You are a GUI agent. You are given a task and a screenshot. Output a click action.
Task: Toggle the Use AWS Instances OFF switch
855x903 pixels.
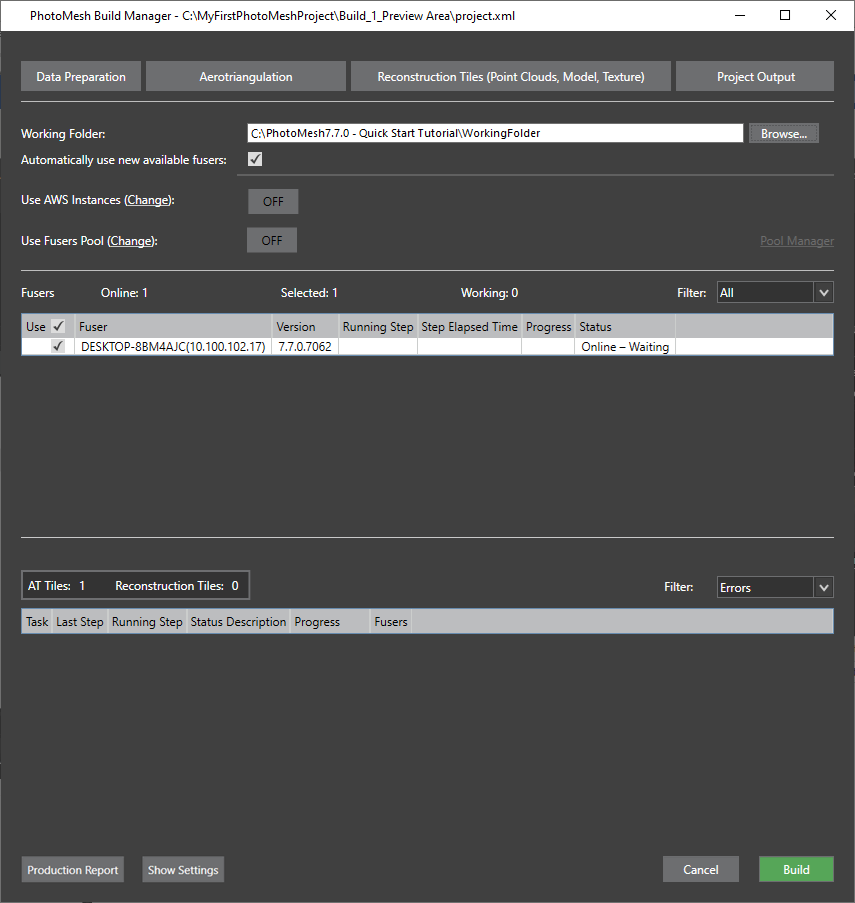(x=273, y=202)
